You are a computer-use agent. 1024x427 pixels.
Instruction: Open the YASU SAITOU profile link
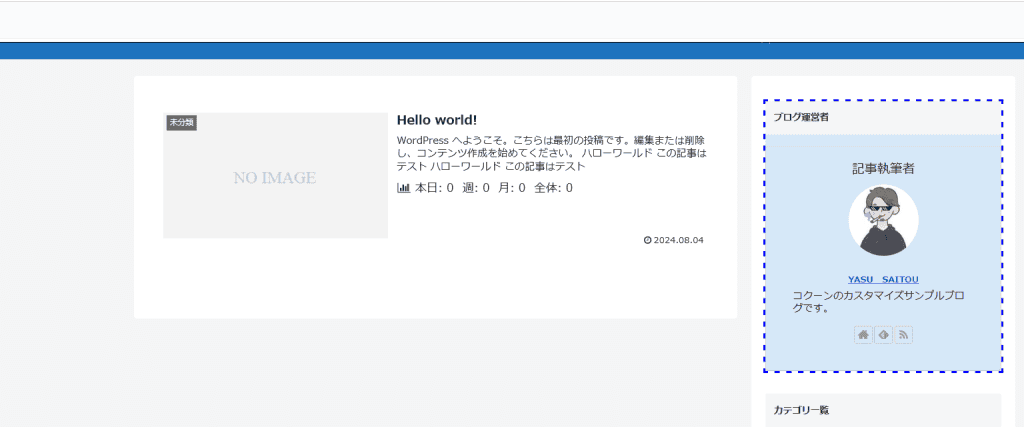coord(883,279)
